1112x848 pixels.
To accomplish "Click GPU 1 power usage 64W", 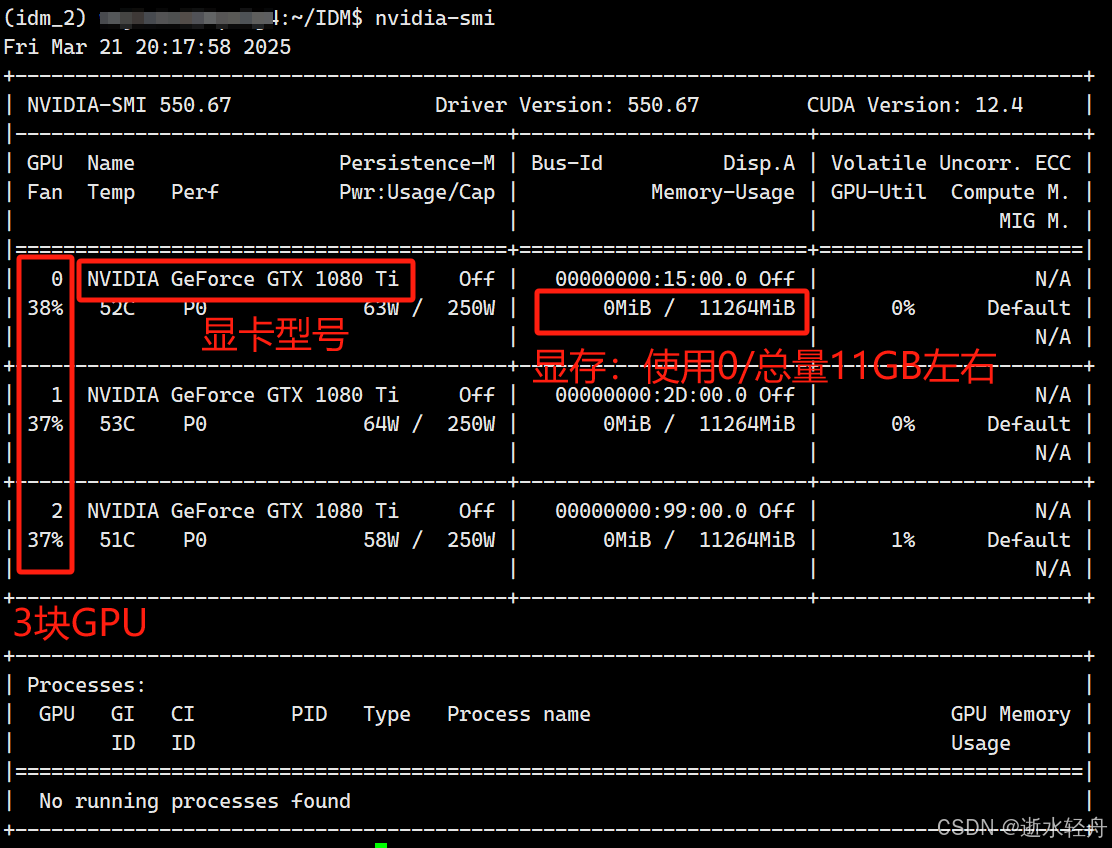I will (x=382, y=424).
